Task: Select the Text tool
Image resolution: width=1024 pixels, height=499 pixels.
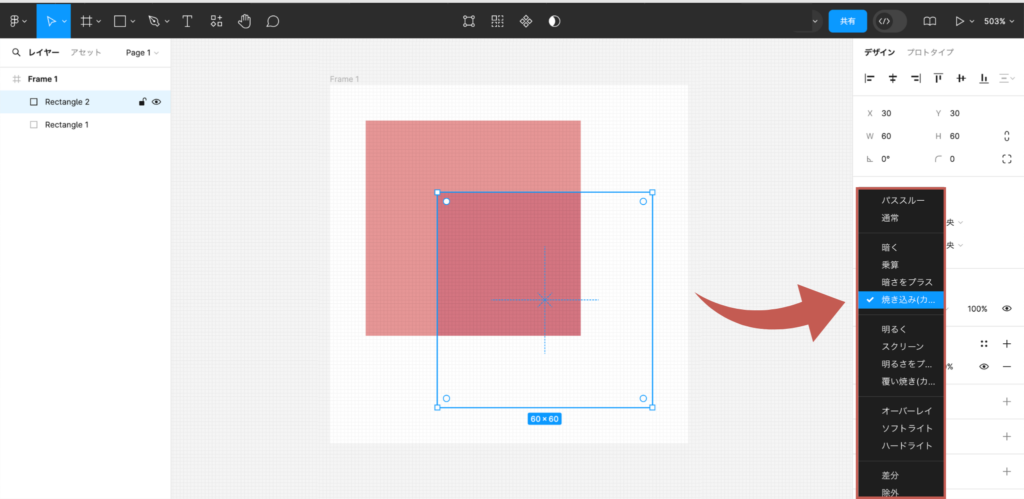Action: point(187,20)
